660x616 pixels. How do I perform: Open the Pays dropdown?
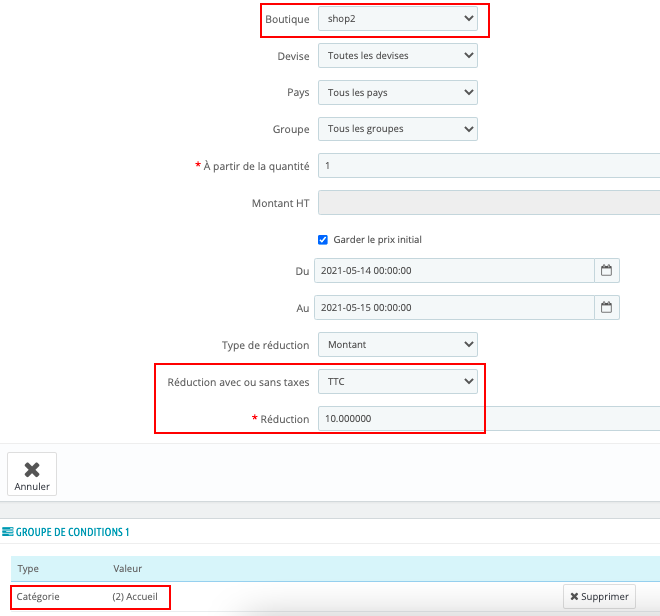pos(398,93)
